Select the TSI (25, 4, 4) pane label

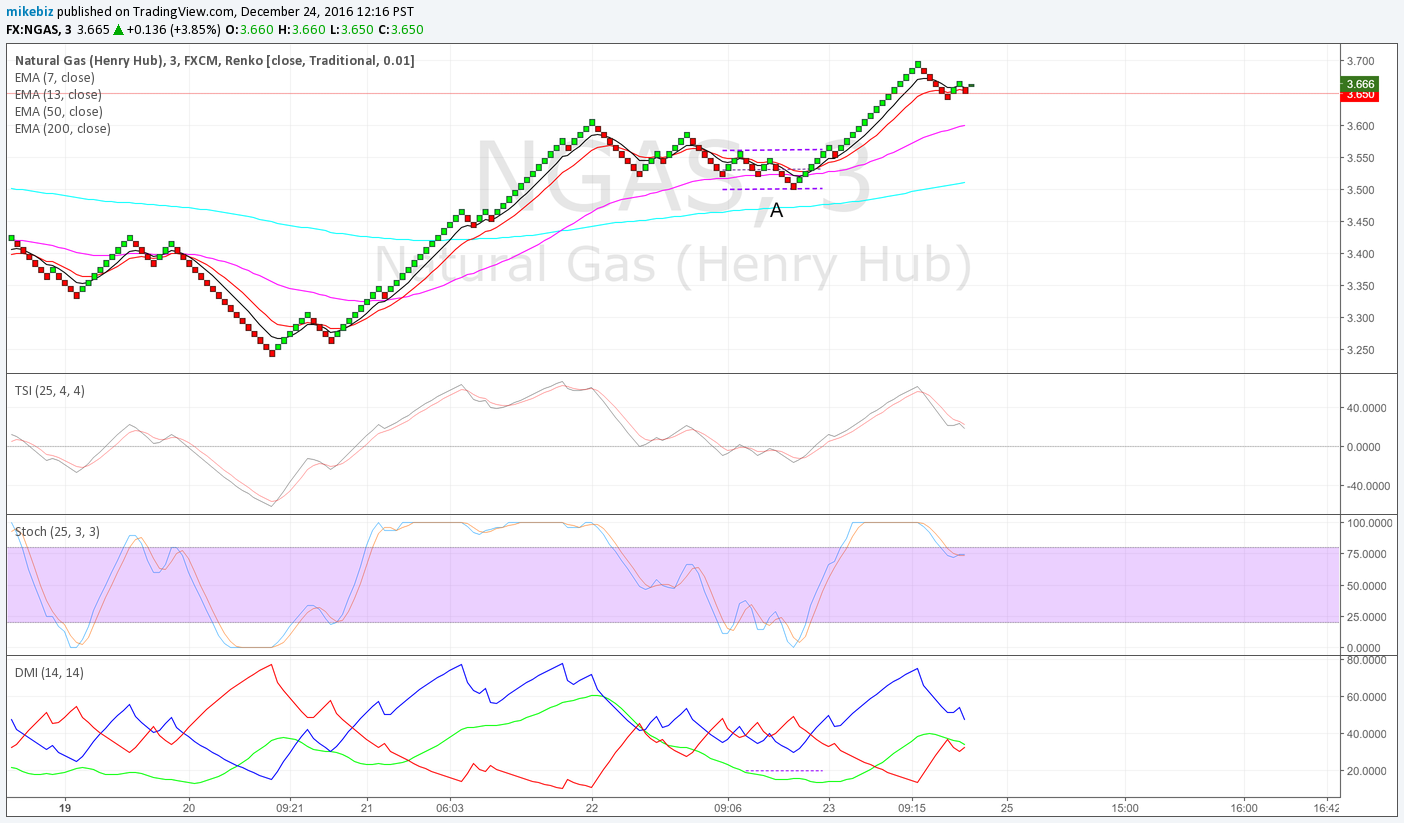49,390
